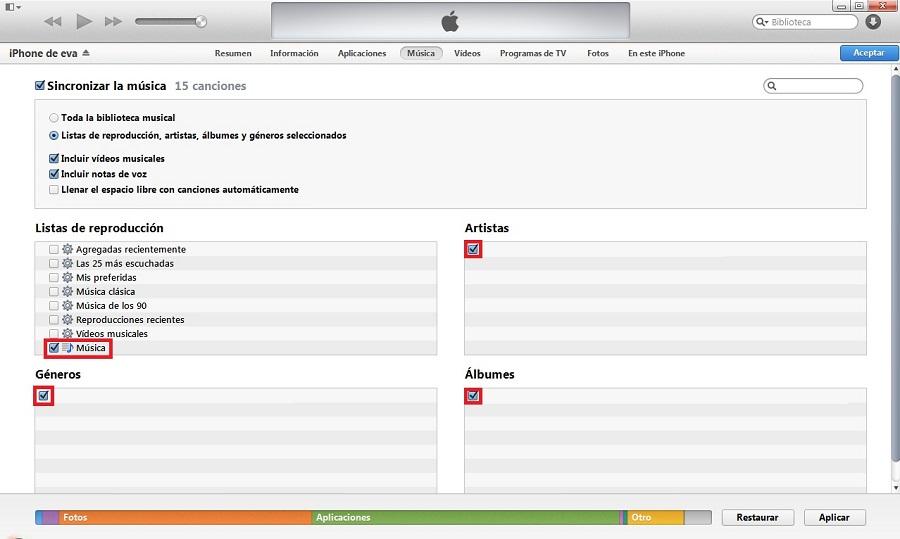Skip forward with the next track button
900x539 pixels.
[x=113, y=21]
